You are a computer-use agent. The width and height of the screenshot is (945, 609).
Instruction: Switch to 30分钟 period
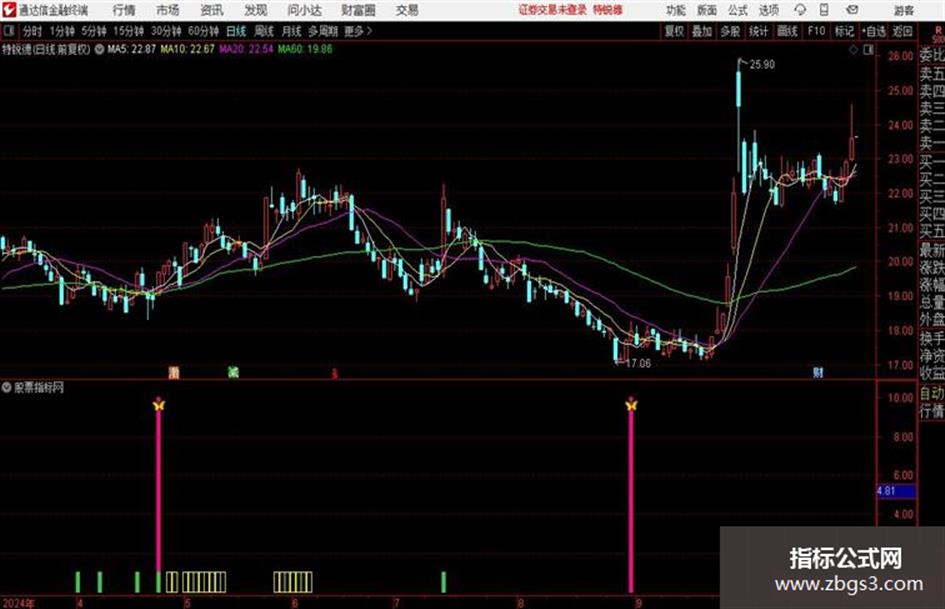[x=166, y=31]
